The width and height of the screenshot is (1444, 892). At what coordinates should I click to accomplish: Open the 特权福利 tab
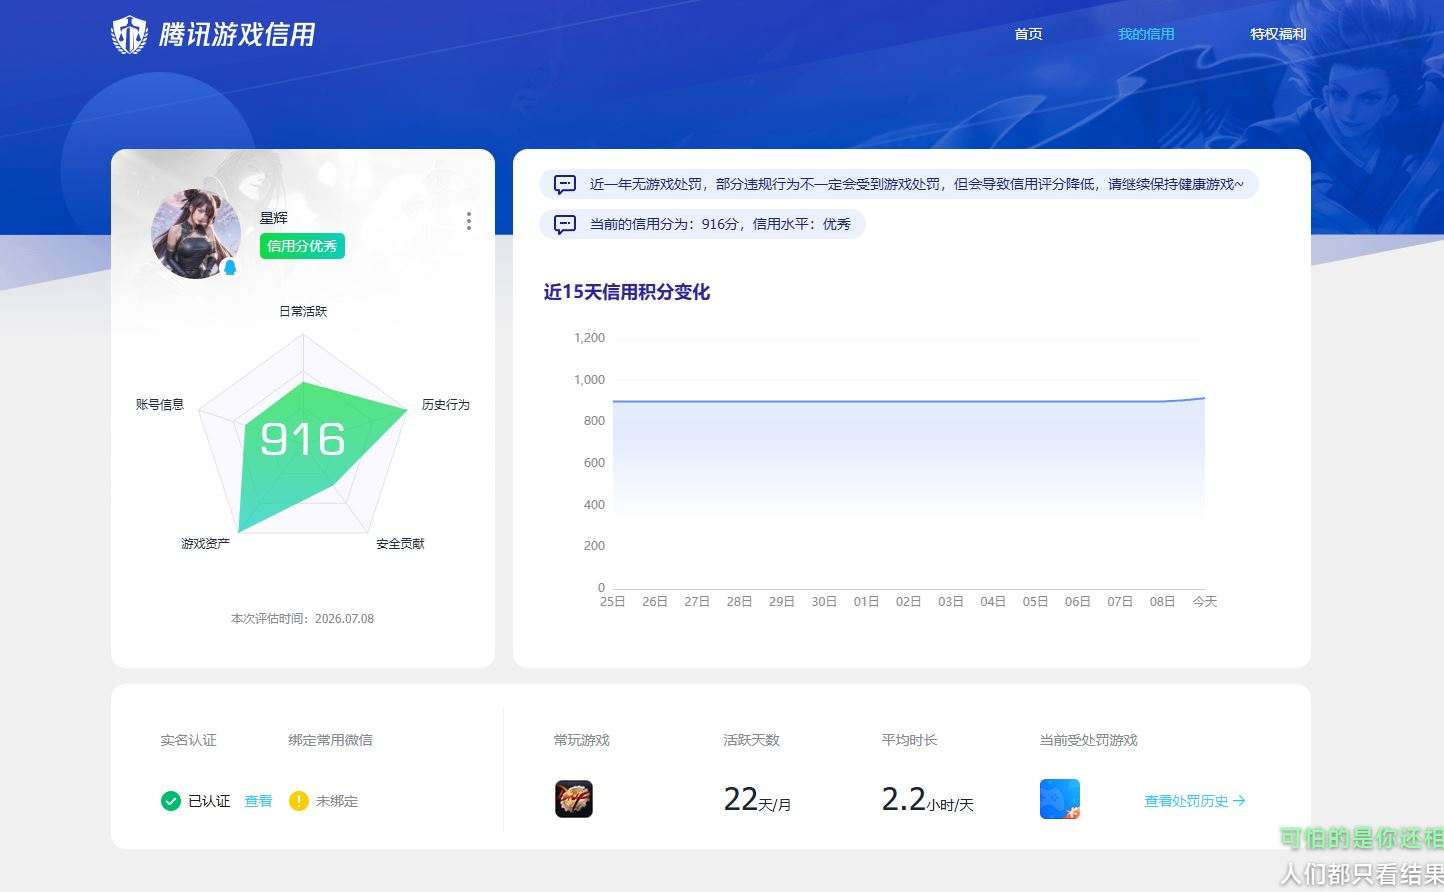[1278, 34]
